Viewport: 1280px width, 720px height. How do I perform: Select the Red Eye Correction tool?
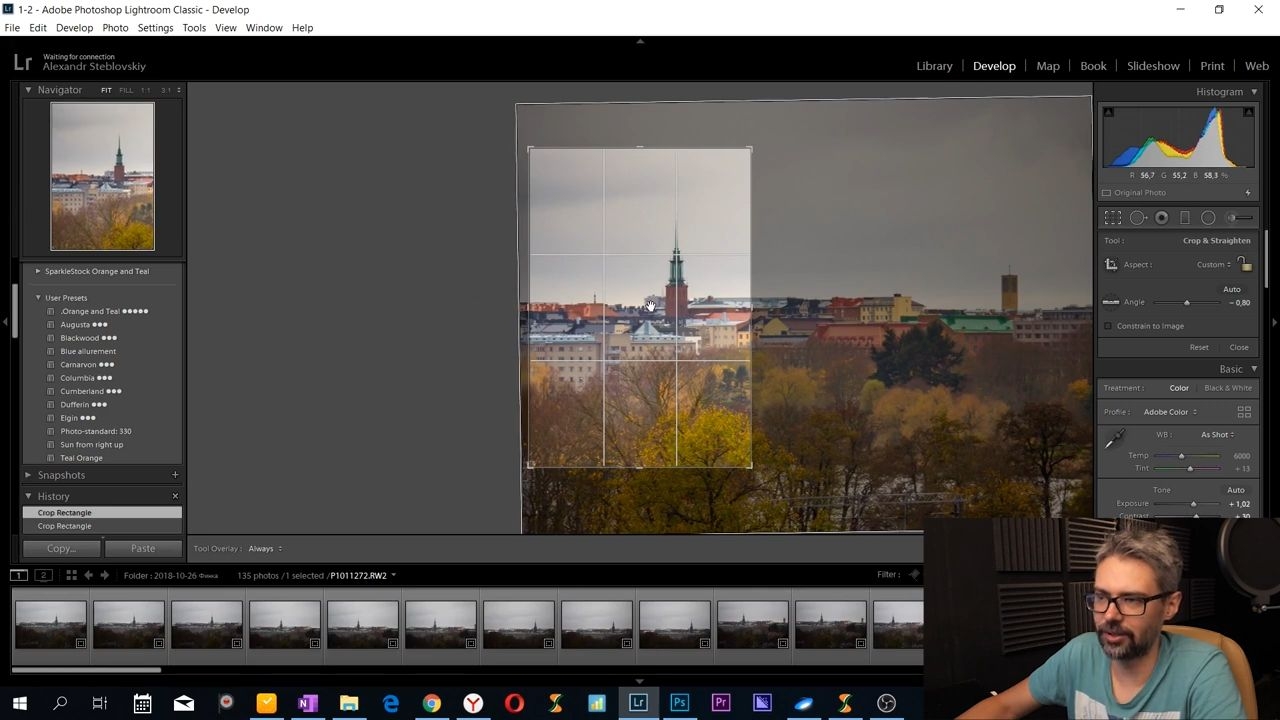1162,218
